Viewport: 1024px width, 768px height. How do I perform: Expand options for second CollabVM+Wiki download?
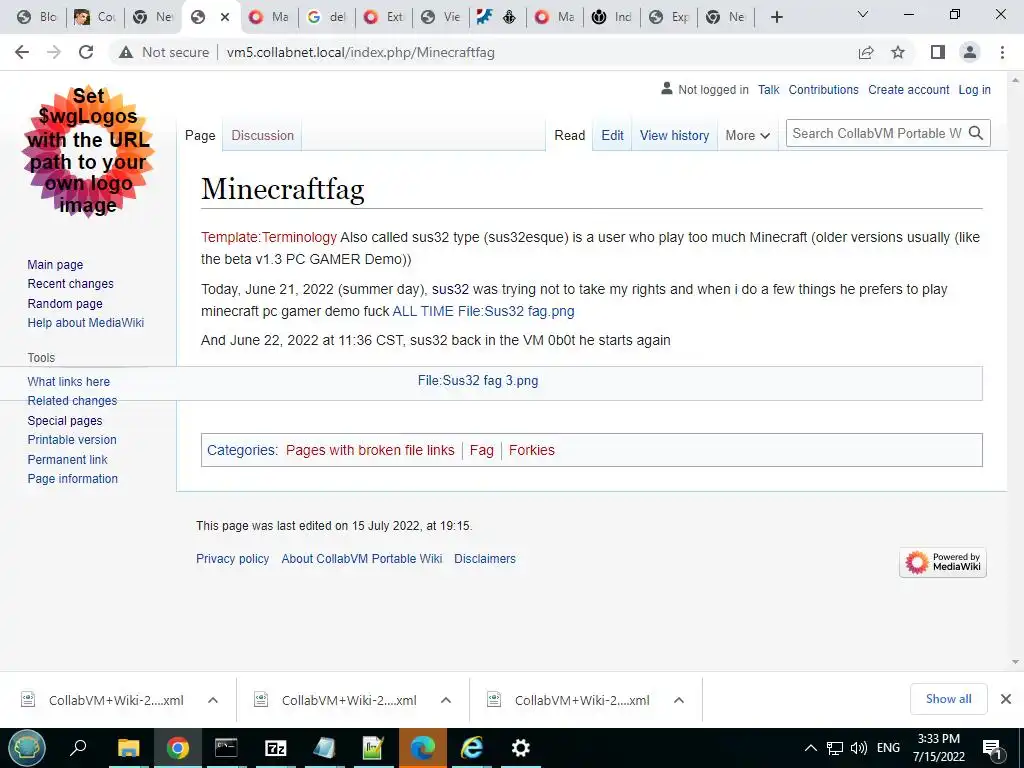tap(446, 700)
